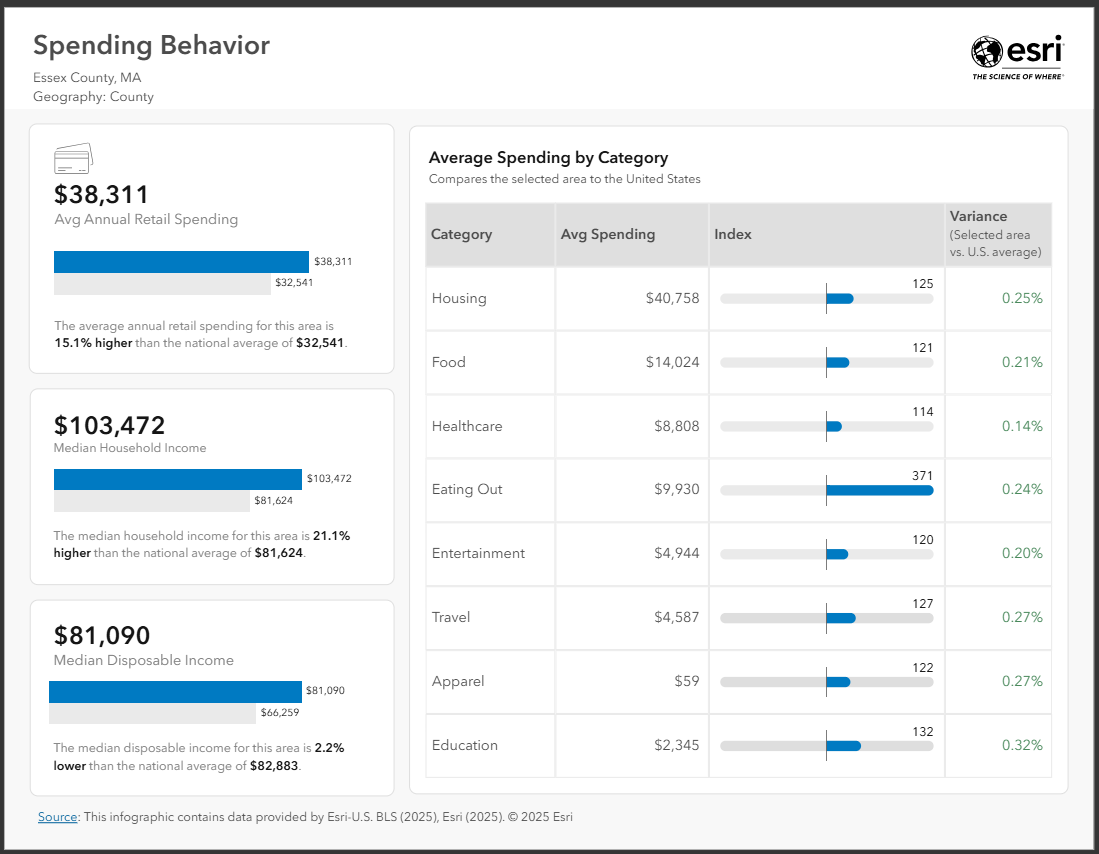Click the credit card icon
1099x854 pixels.
(x=73, y=158)
